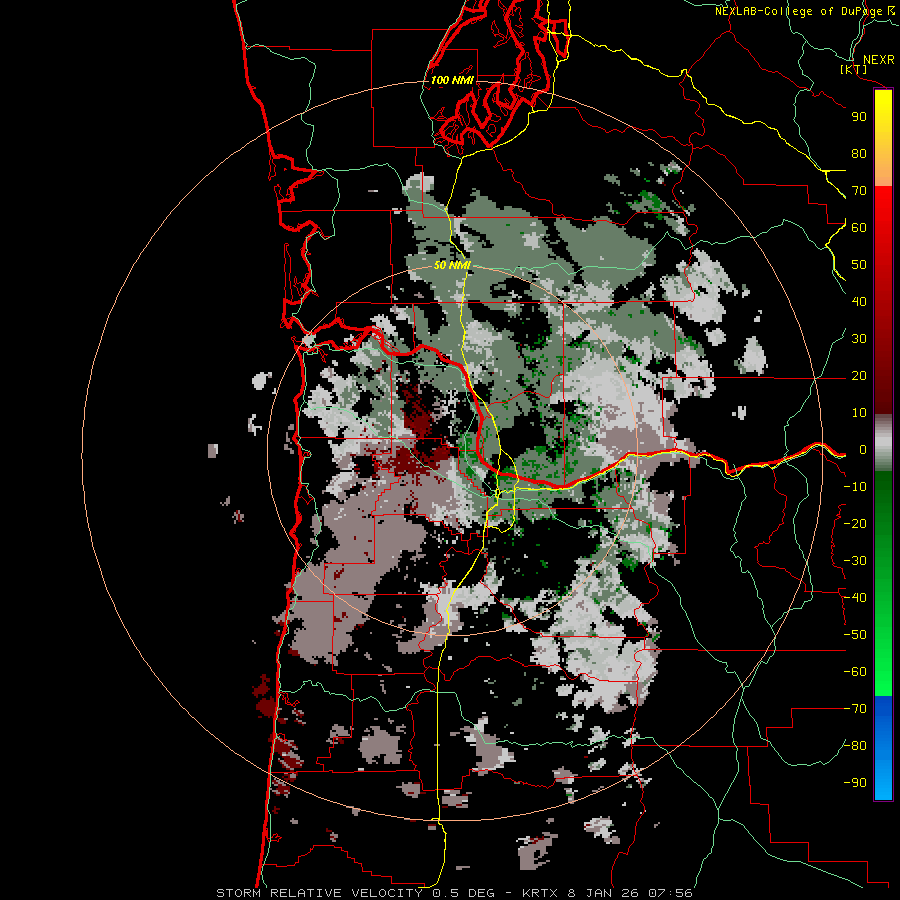Click the 10 value on the velocity scale
The image size is (900, 900).
[859, 413]
